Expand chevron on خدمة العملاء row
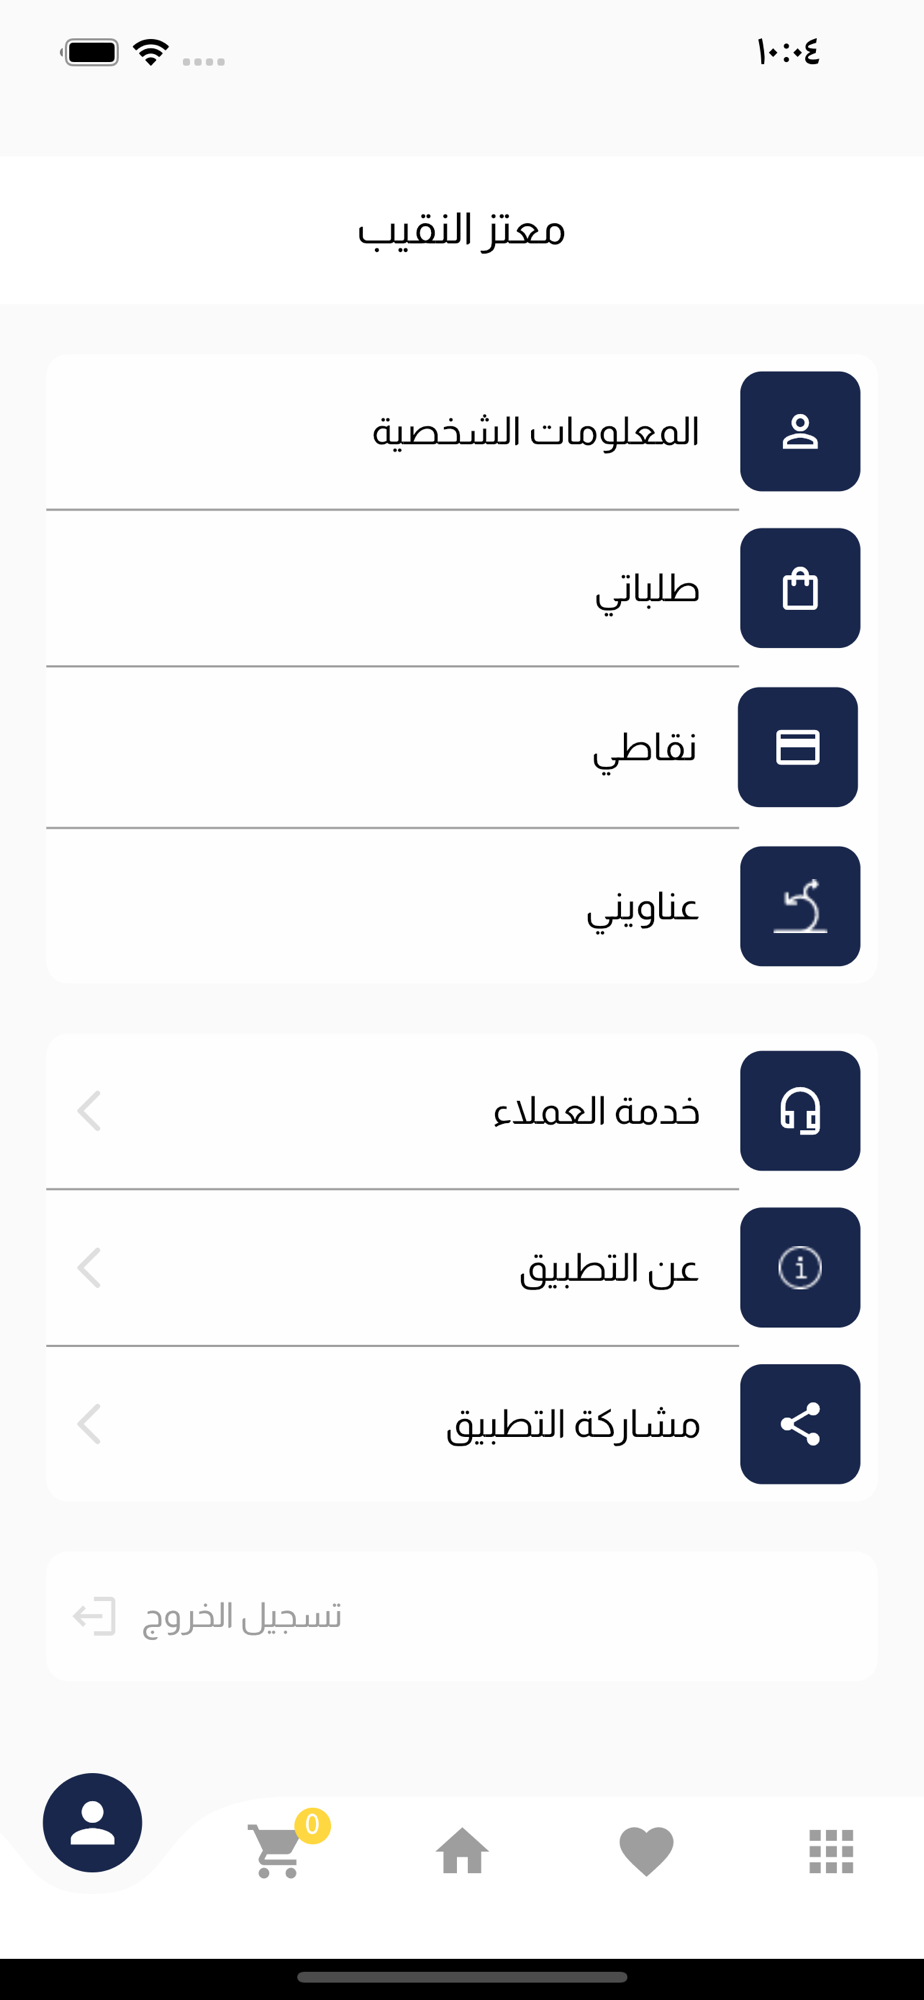 point(89,1111)
